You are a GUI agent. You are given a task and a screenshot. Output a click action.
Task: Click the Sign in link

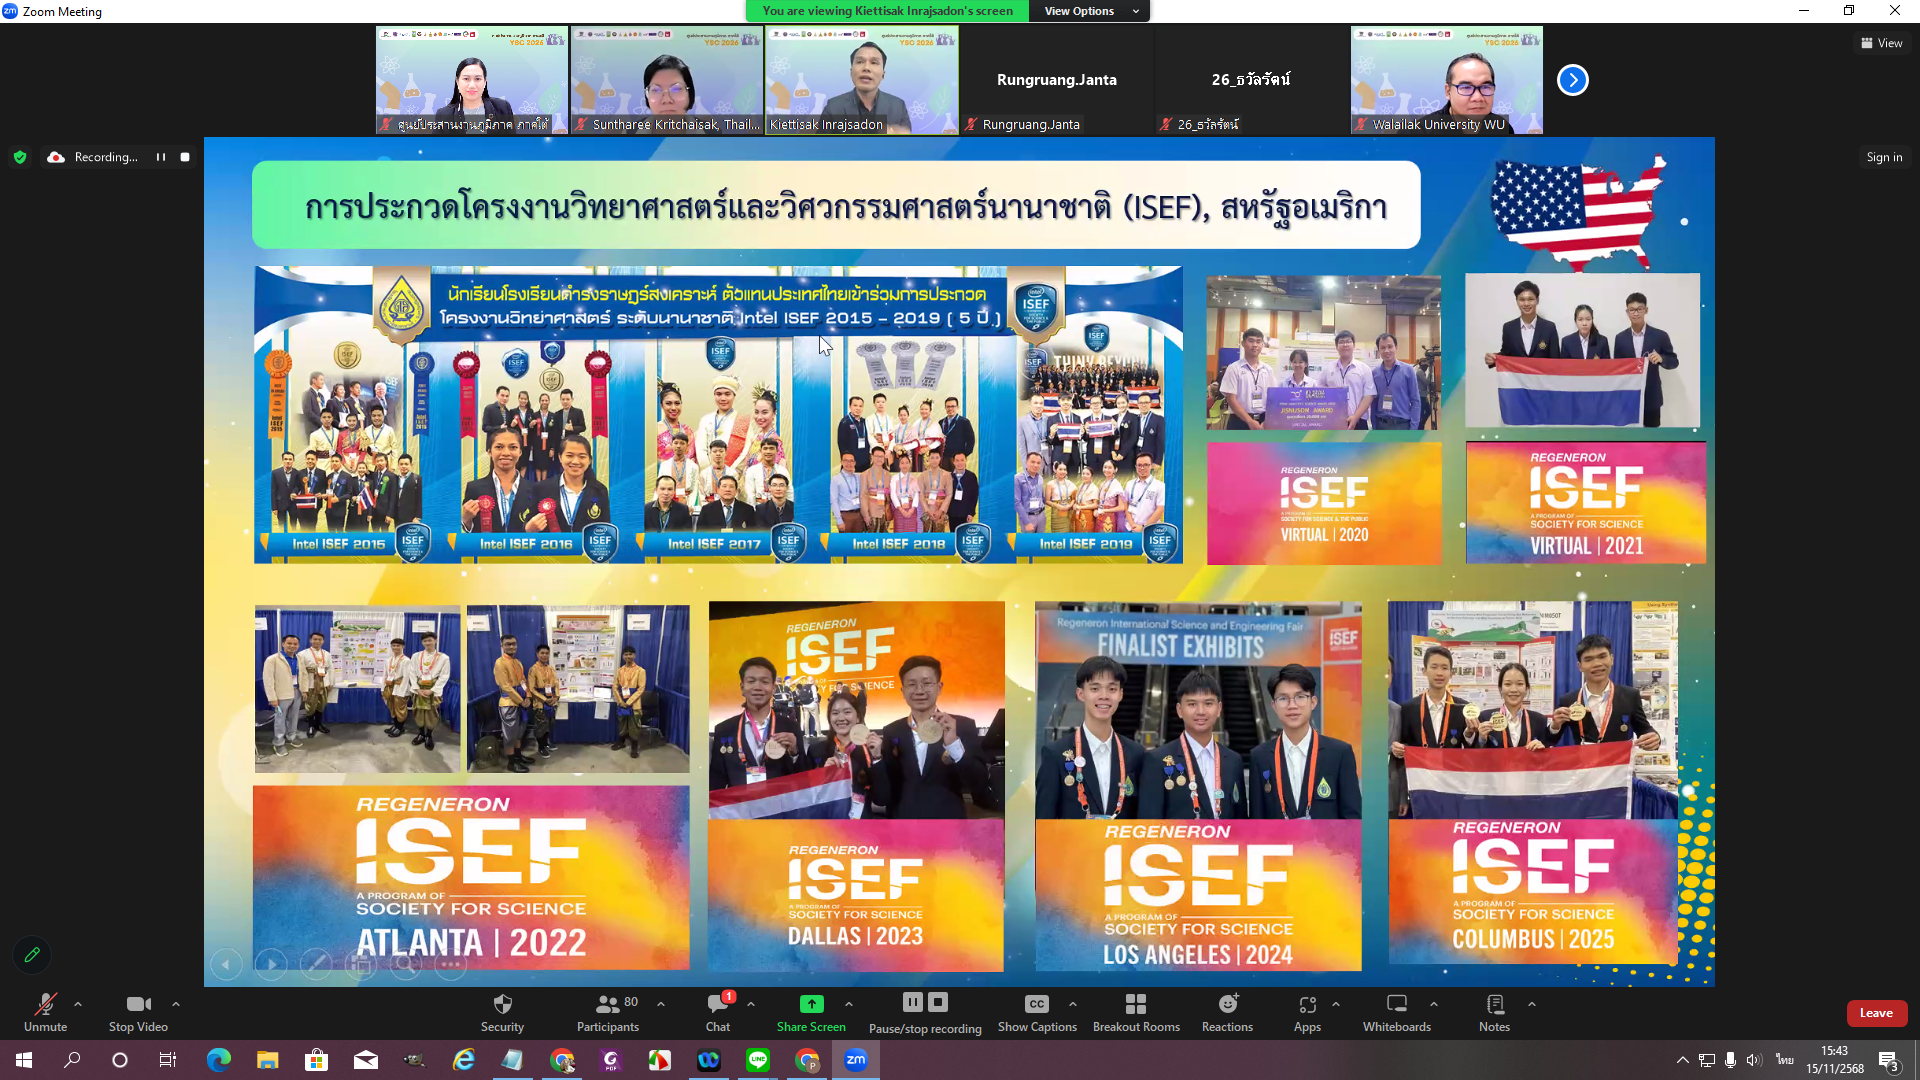point(1884,157)
